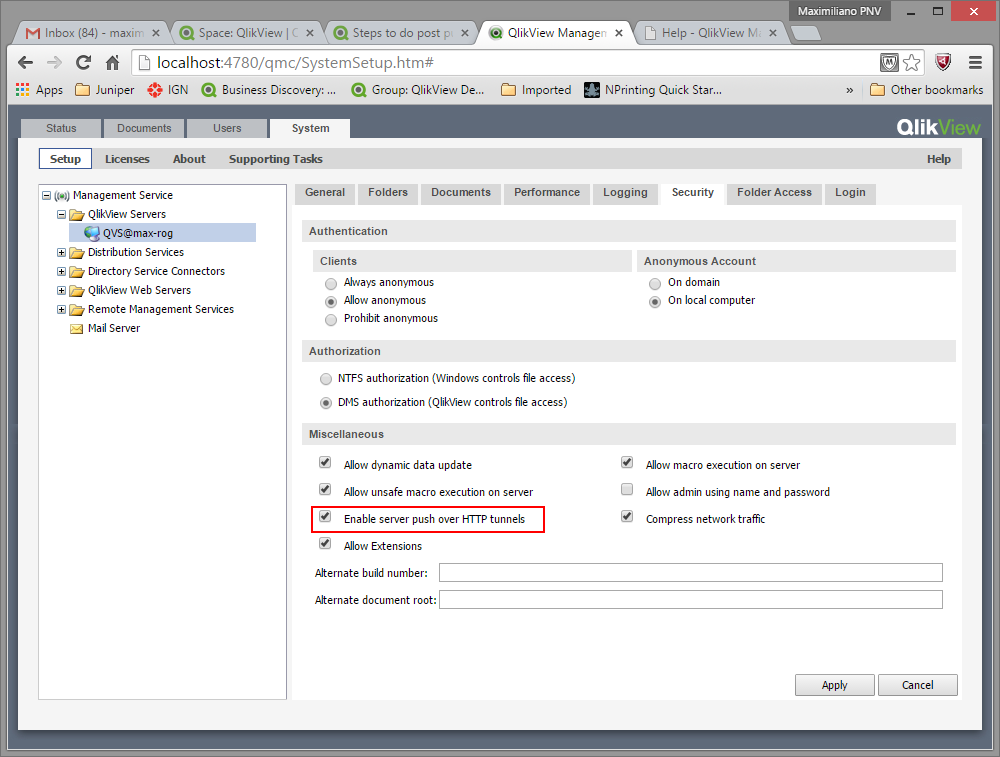The height and width of the screenshot is (757, 1000).
Task: Click the Apply button
Action: point(834,685)
